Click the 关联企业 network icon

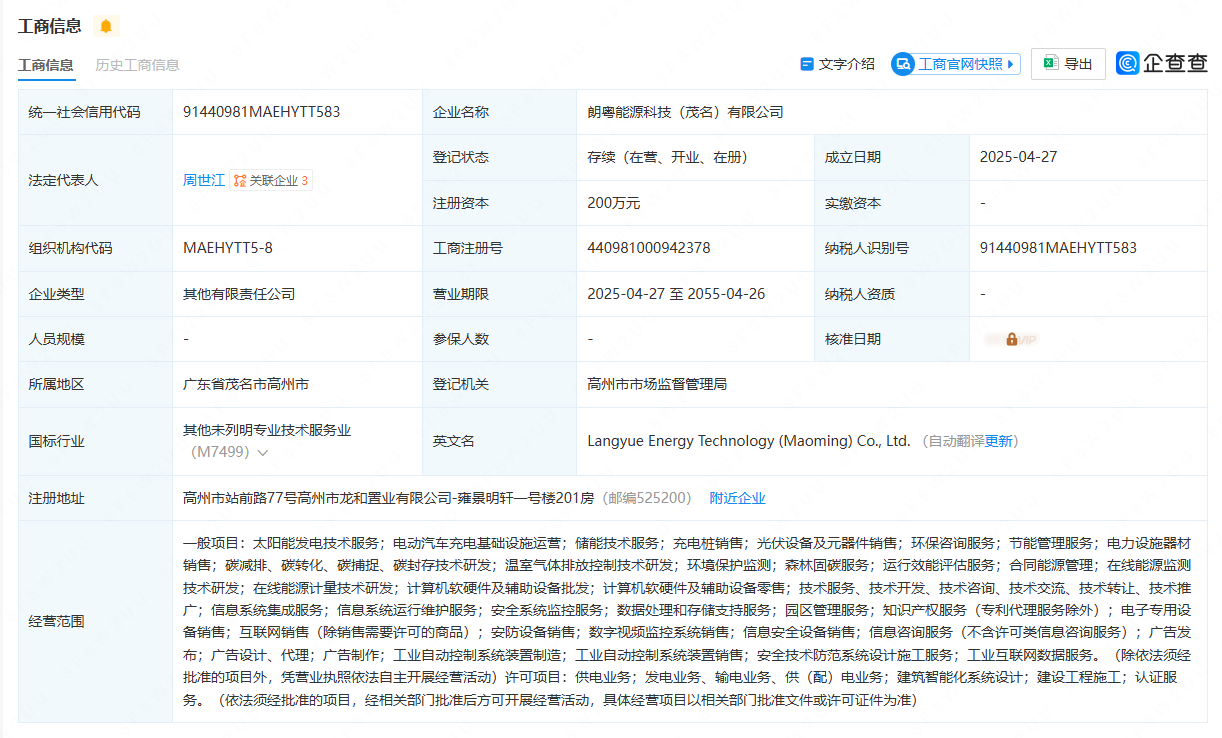pos(240,181)
